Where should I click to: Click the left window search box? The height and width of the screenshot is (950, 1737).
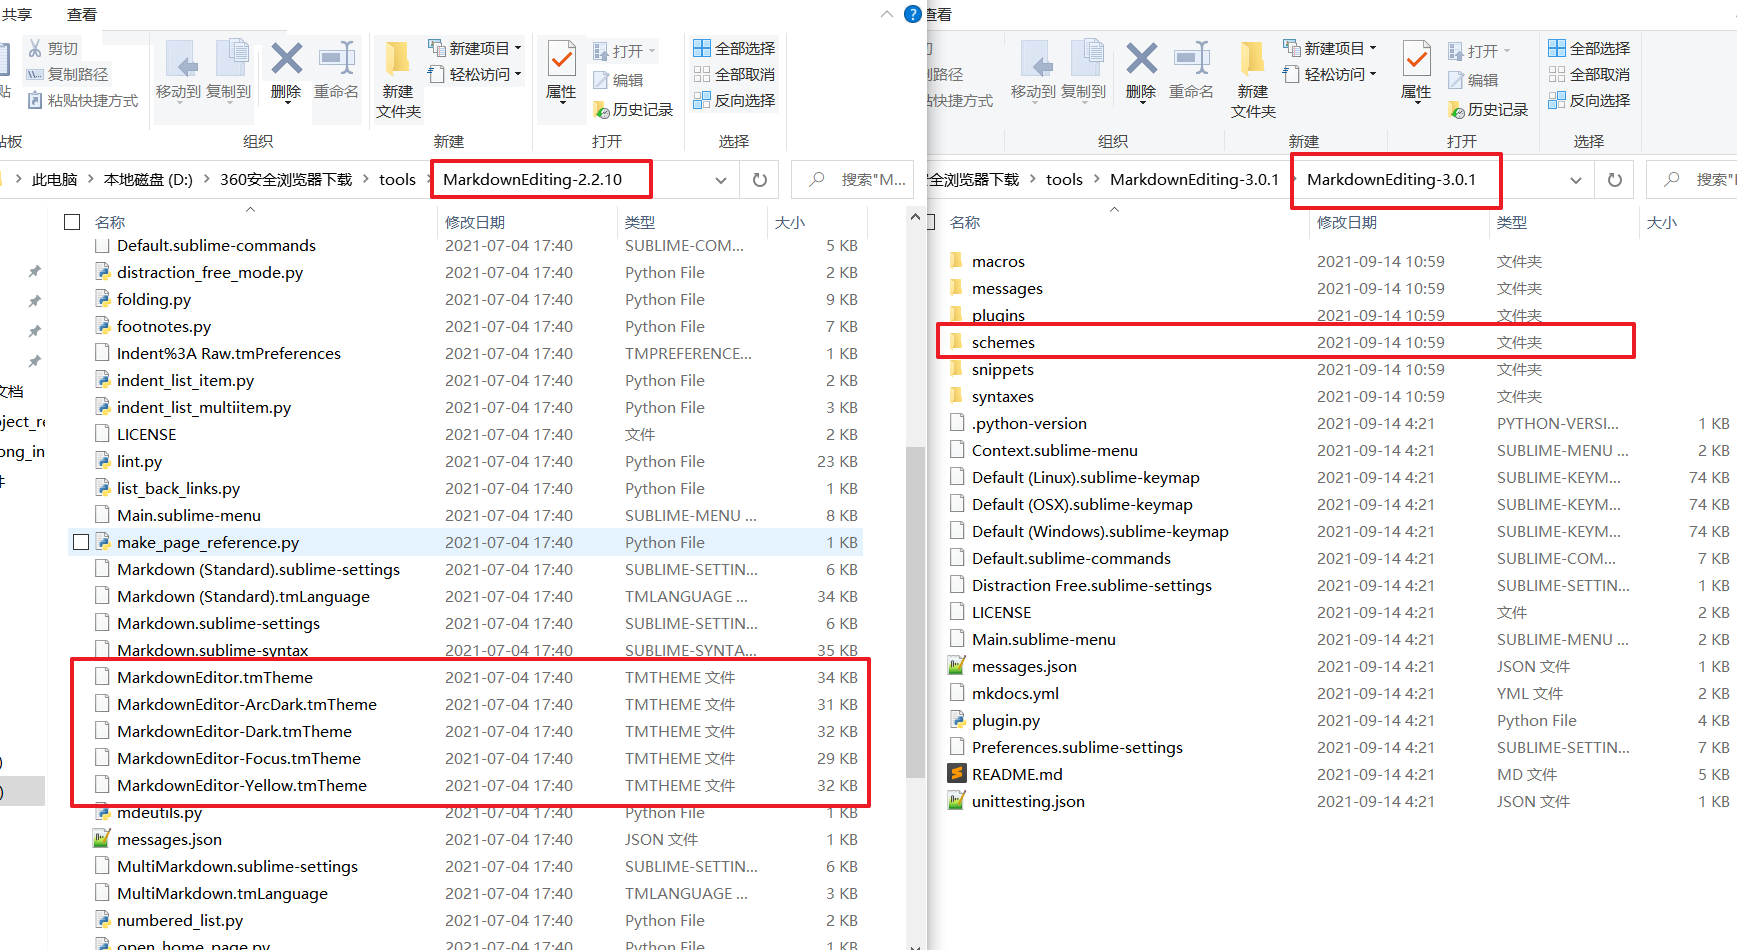[853, 180]
